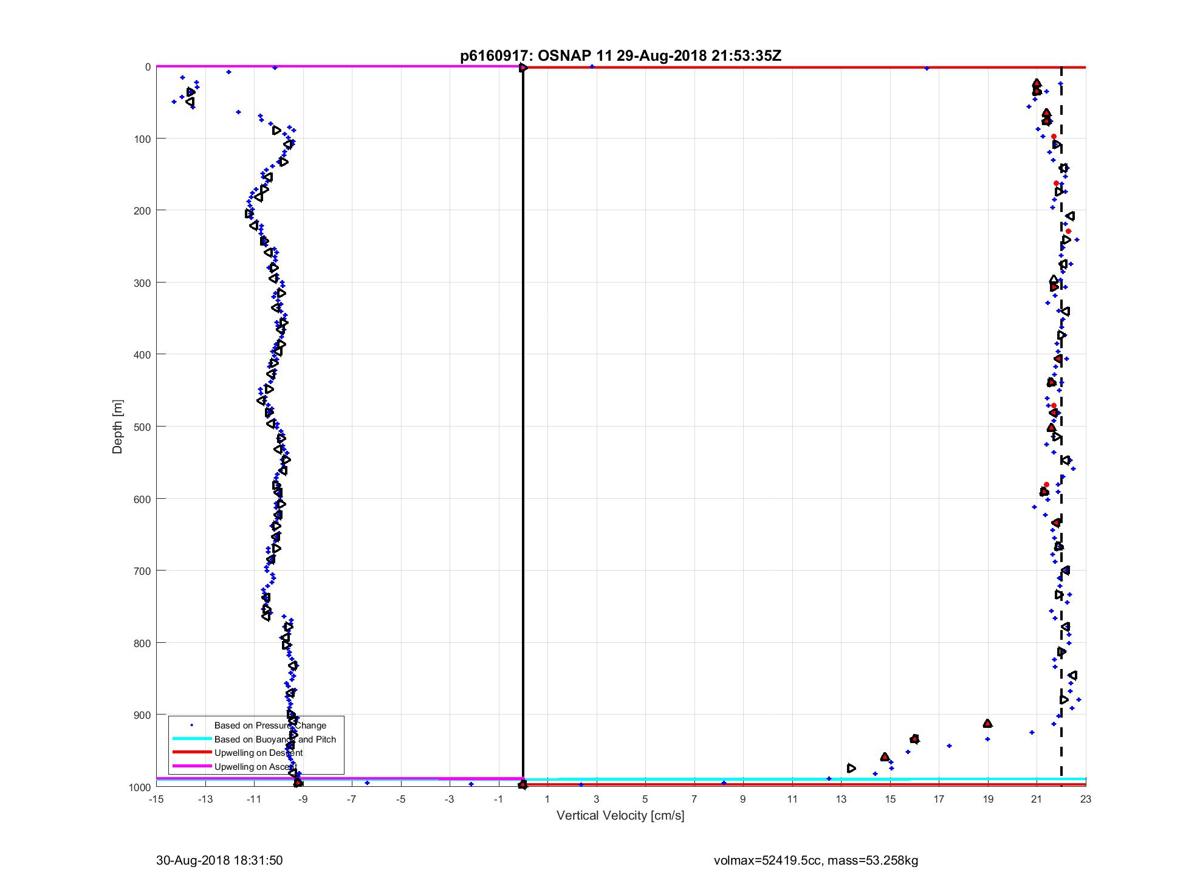Click the timestamp "30-Aug-2018 18:31:50"
This screenshot has height=885, width=1200.
coord(219,860)
